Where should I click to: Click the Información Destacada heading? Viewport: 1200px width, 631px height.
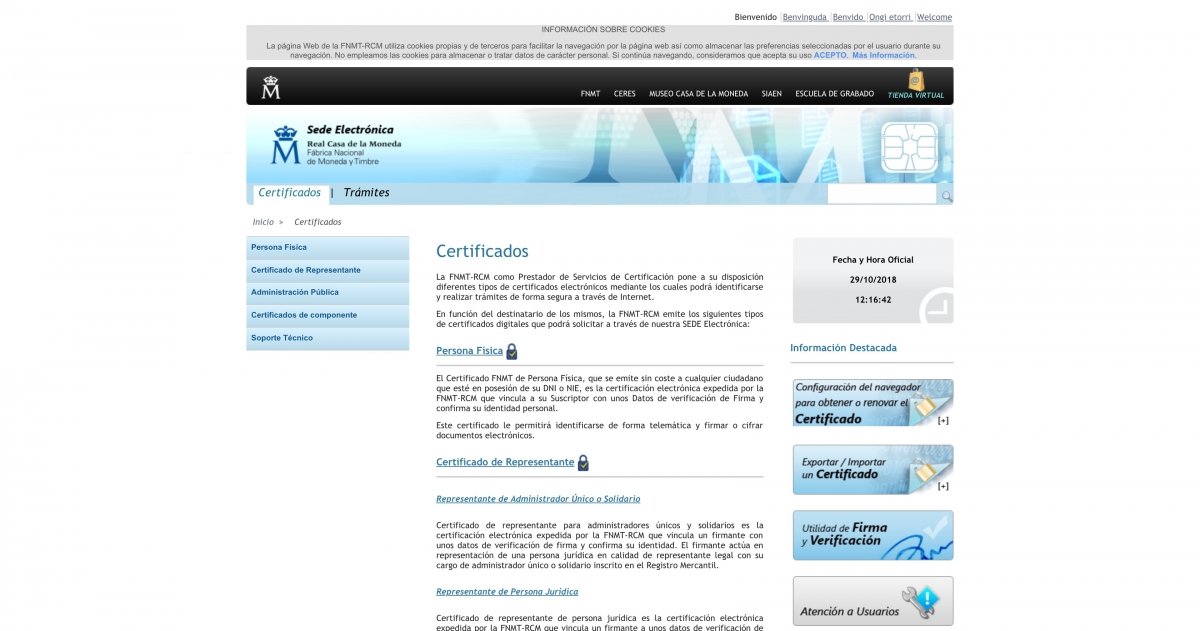coord(843,348)
